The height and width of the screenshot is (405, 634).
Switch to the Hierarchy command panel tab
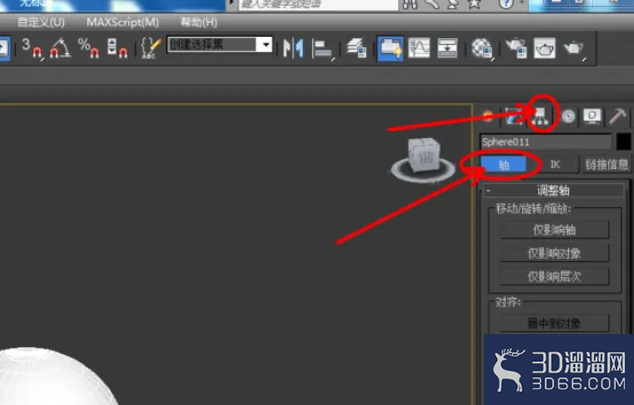(x=541, y=116)
